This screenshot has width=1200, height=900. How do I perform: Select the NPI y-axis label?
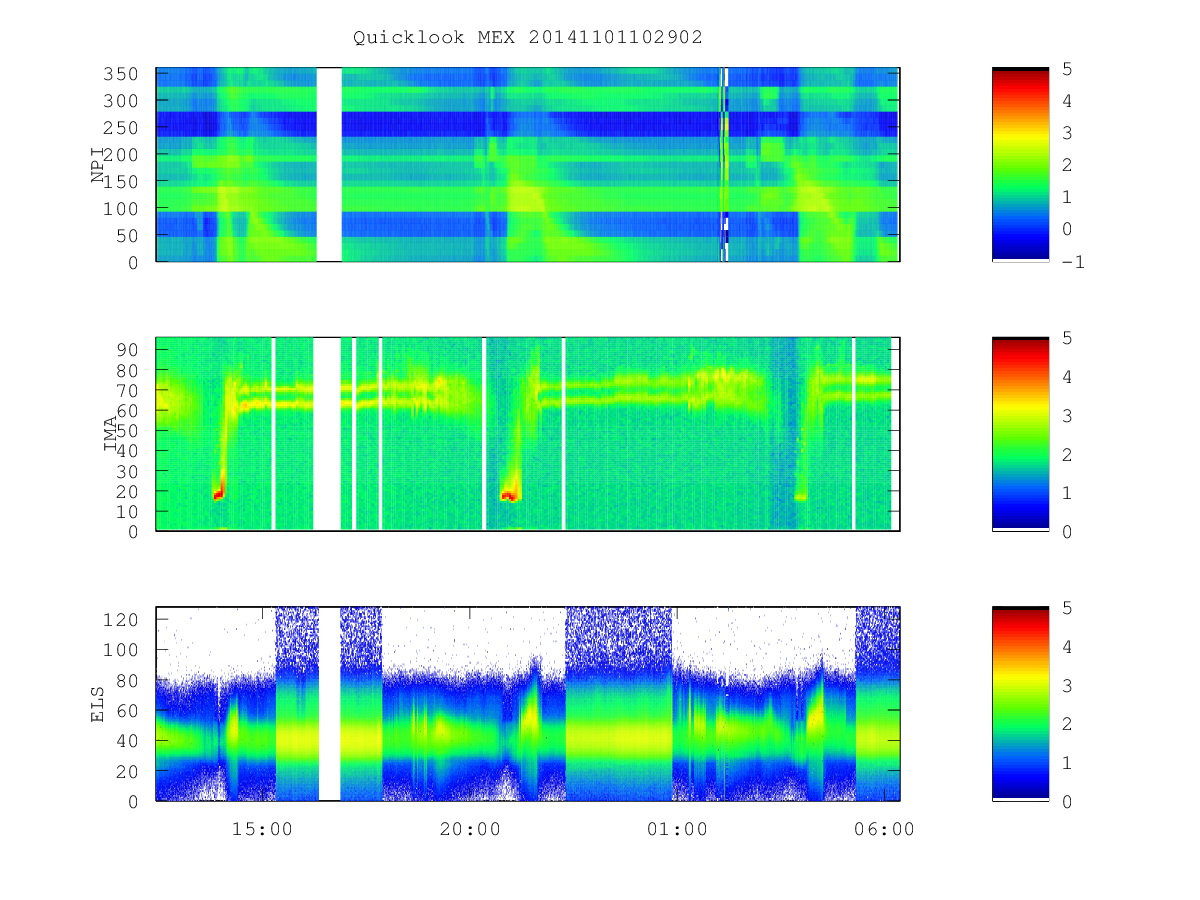98,165
